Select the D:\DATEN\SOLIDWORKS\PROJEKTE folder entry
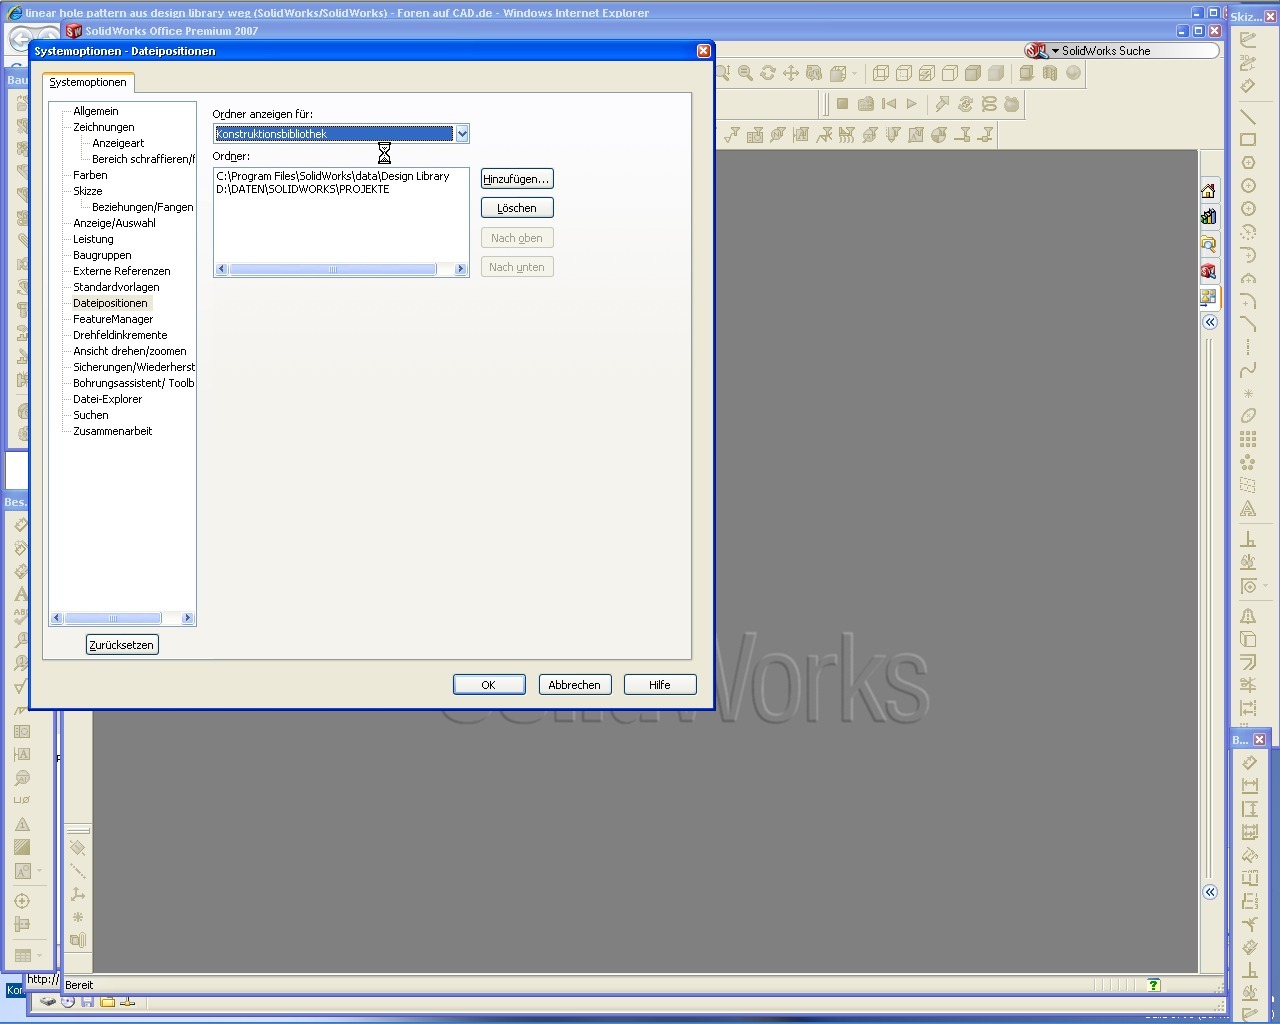1280x1024 pixels. 303,189
